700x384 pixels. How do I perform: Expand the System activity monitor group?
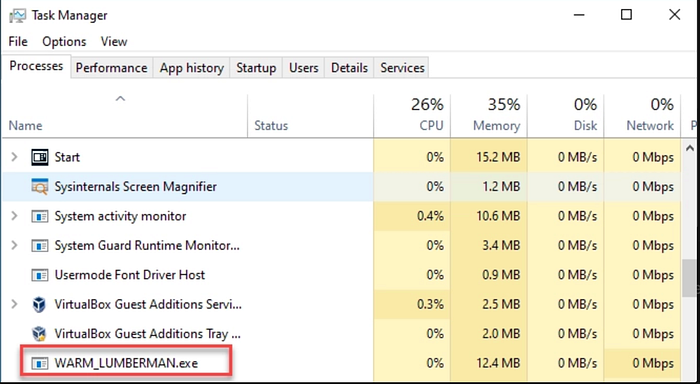pos(14,216)
